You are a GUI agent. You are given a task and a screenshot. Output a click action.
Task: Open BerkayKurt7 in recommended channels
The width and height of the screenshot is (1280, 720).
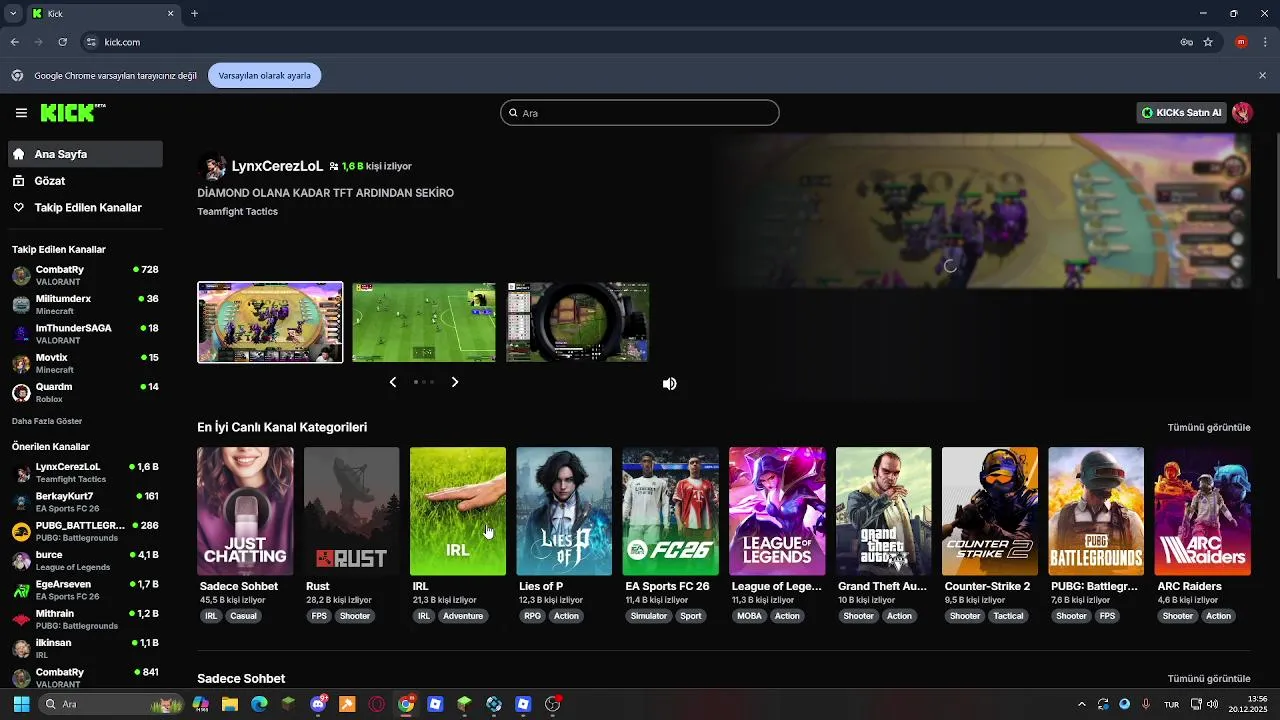click(x=85, y=501)
